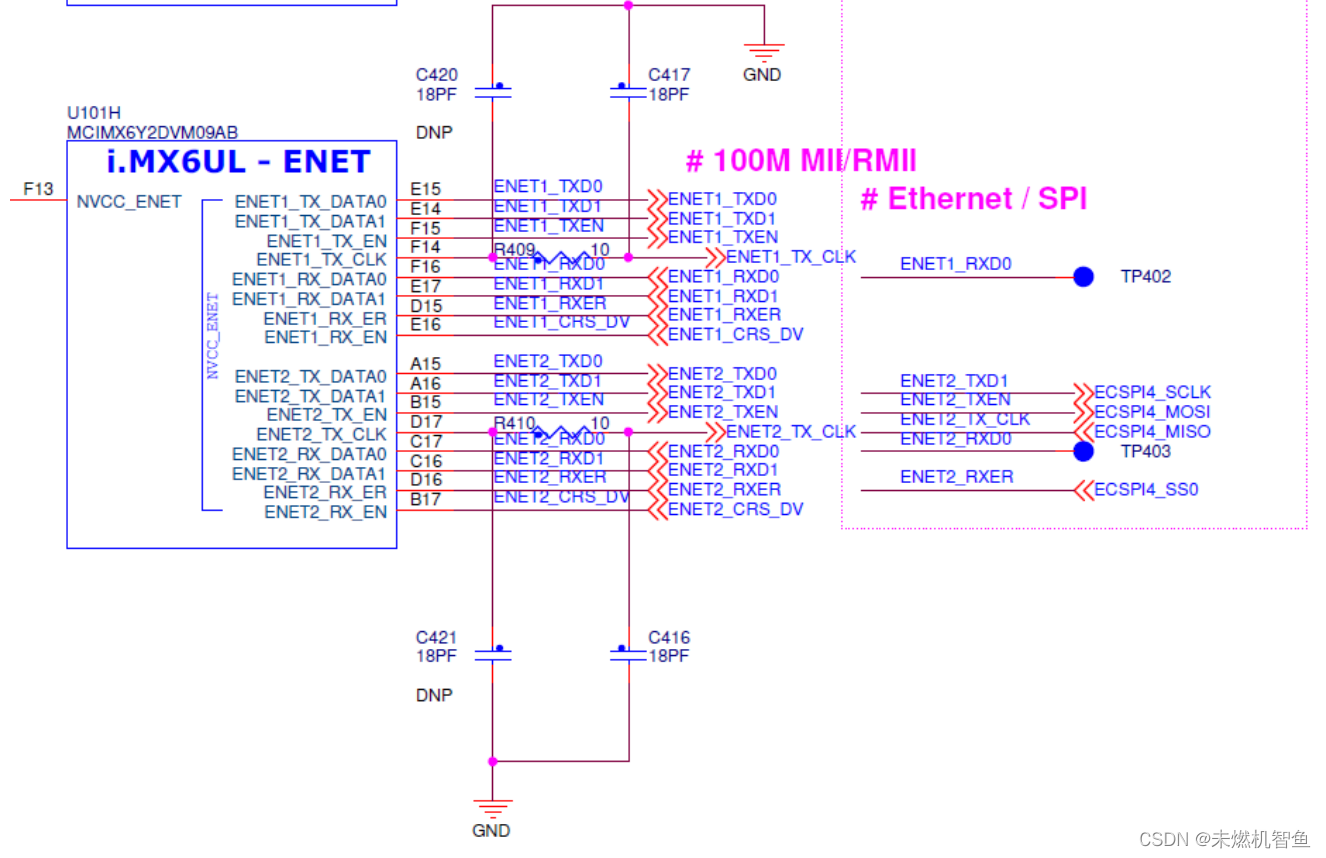Click pin name ENET2_TX_DATA1

pos(311,397)
